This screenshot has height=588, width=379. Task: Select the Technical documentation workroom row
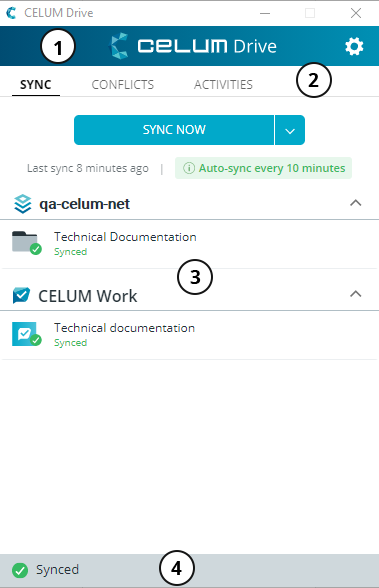click(189, 335)
